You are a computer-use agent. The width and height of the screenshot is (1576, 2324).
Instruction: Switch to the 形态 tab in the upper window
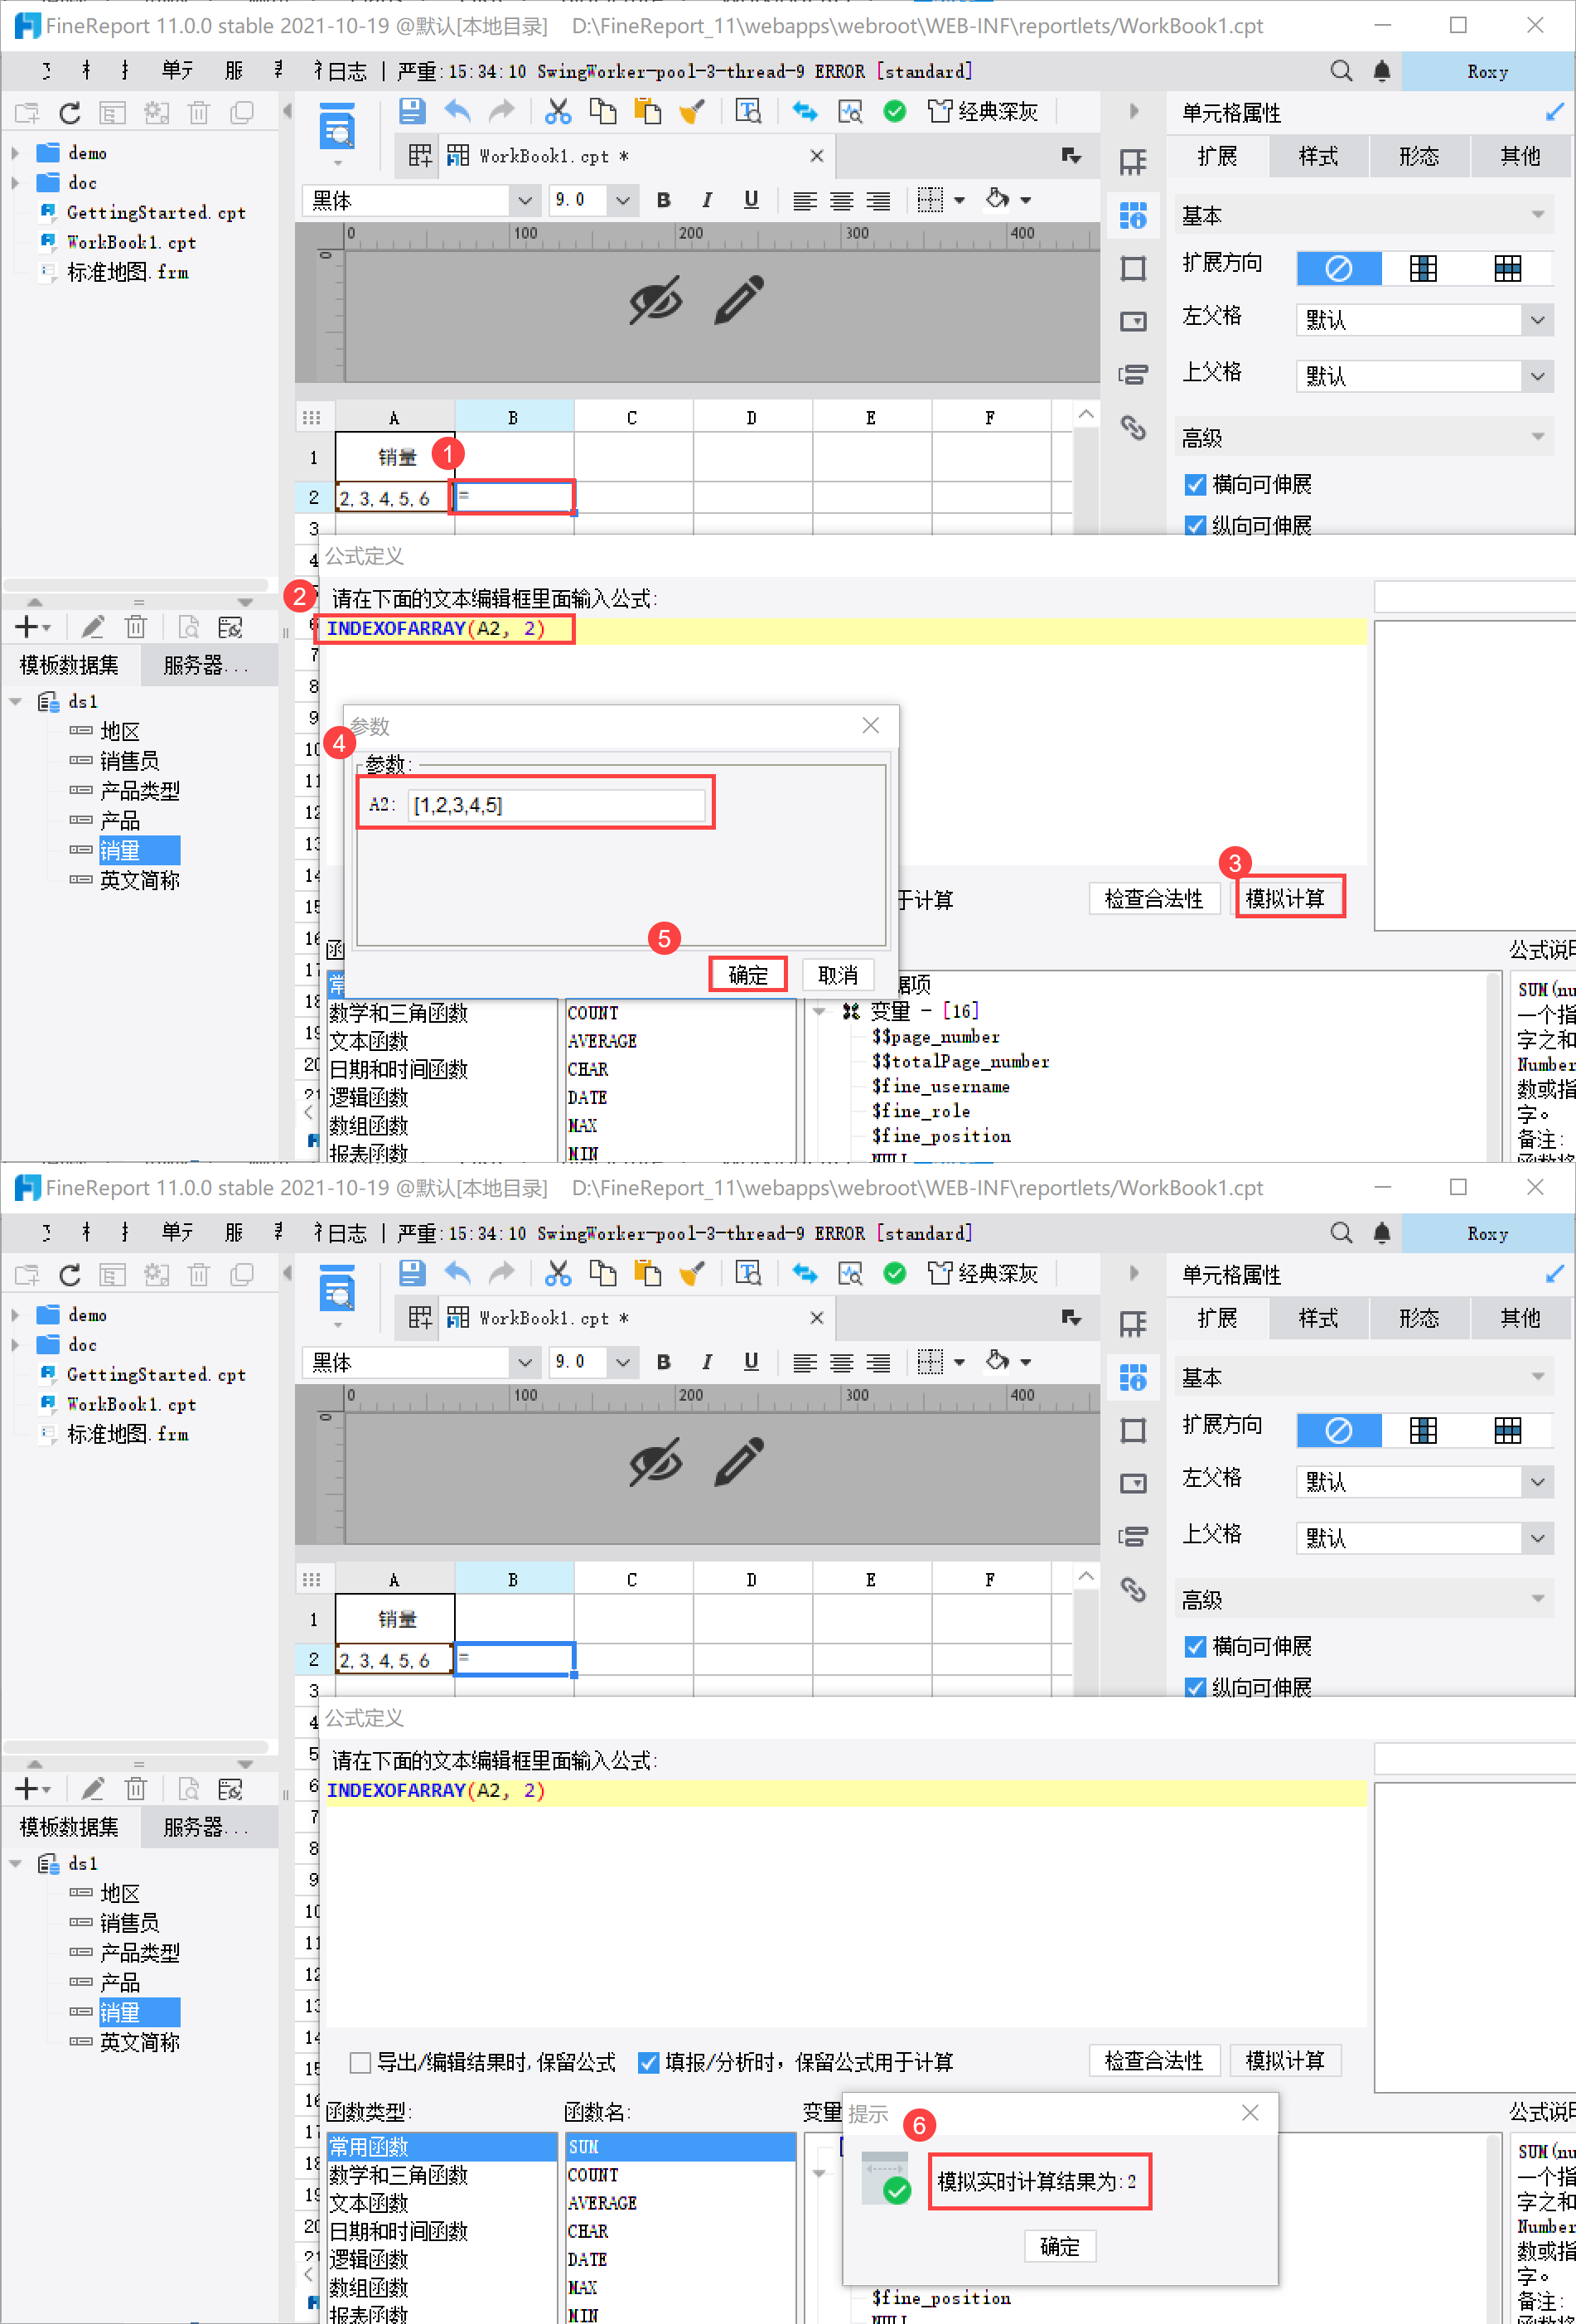pos(1419,156)
